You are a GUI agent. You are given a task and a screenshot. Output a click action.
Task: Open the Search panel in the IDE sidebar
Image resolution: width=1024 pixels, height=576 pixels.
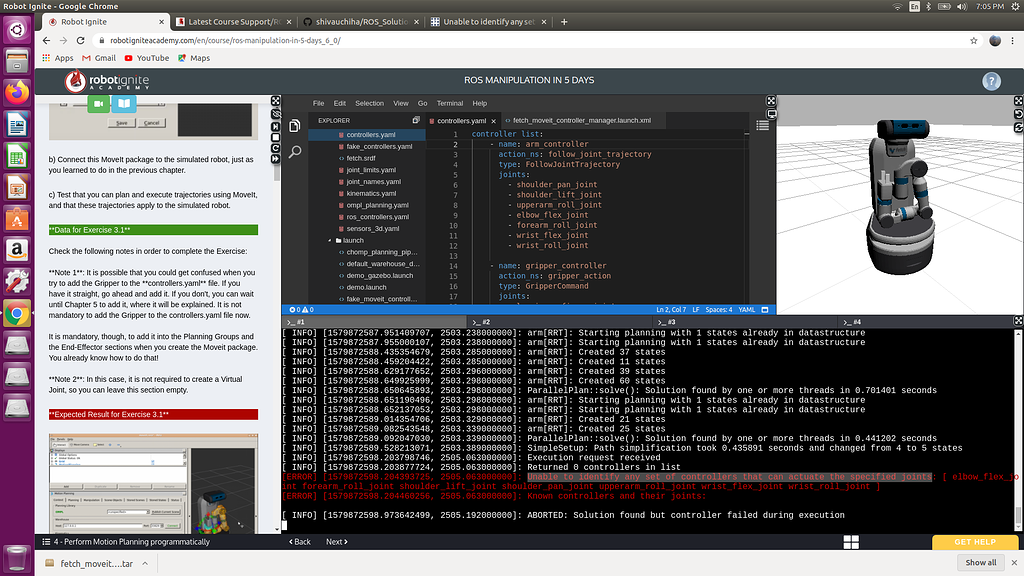tap(296, 150)
